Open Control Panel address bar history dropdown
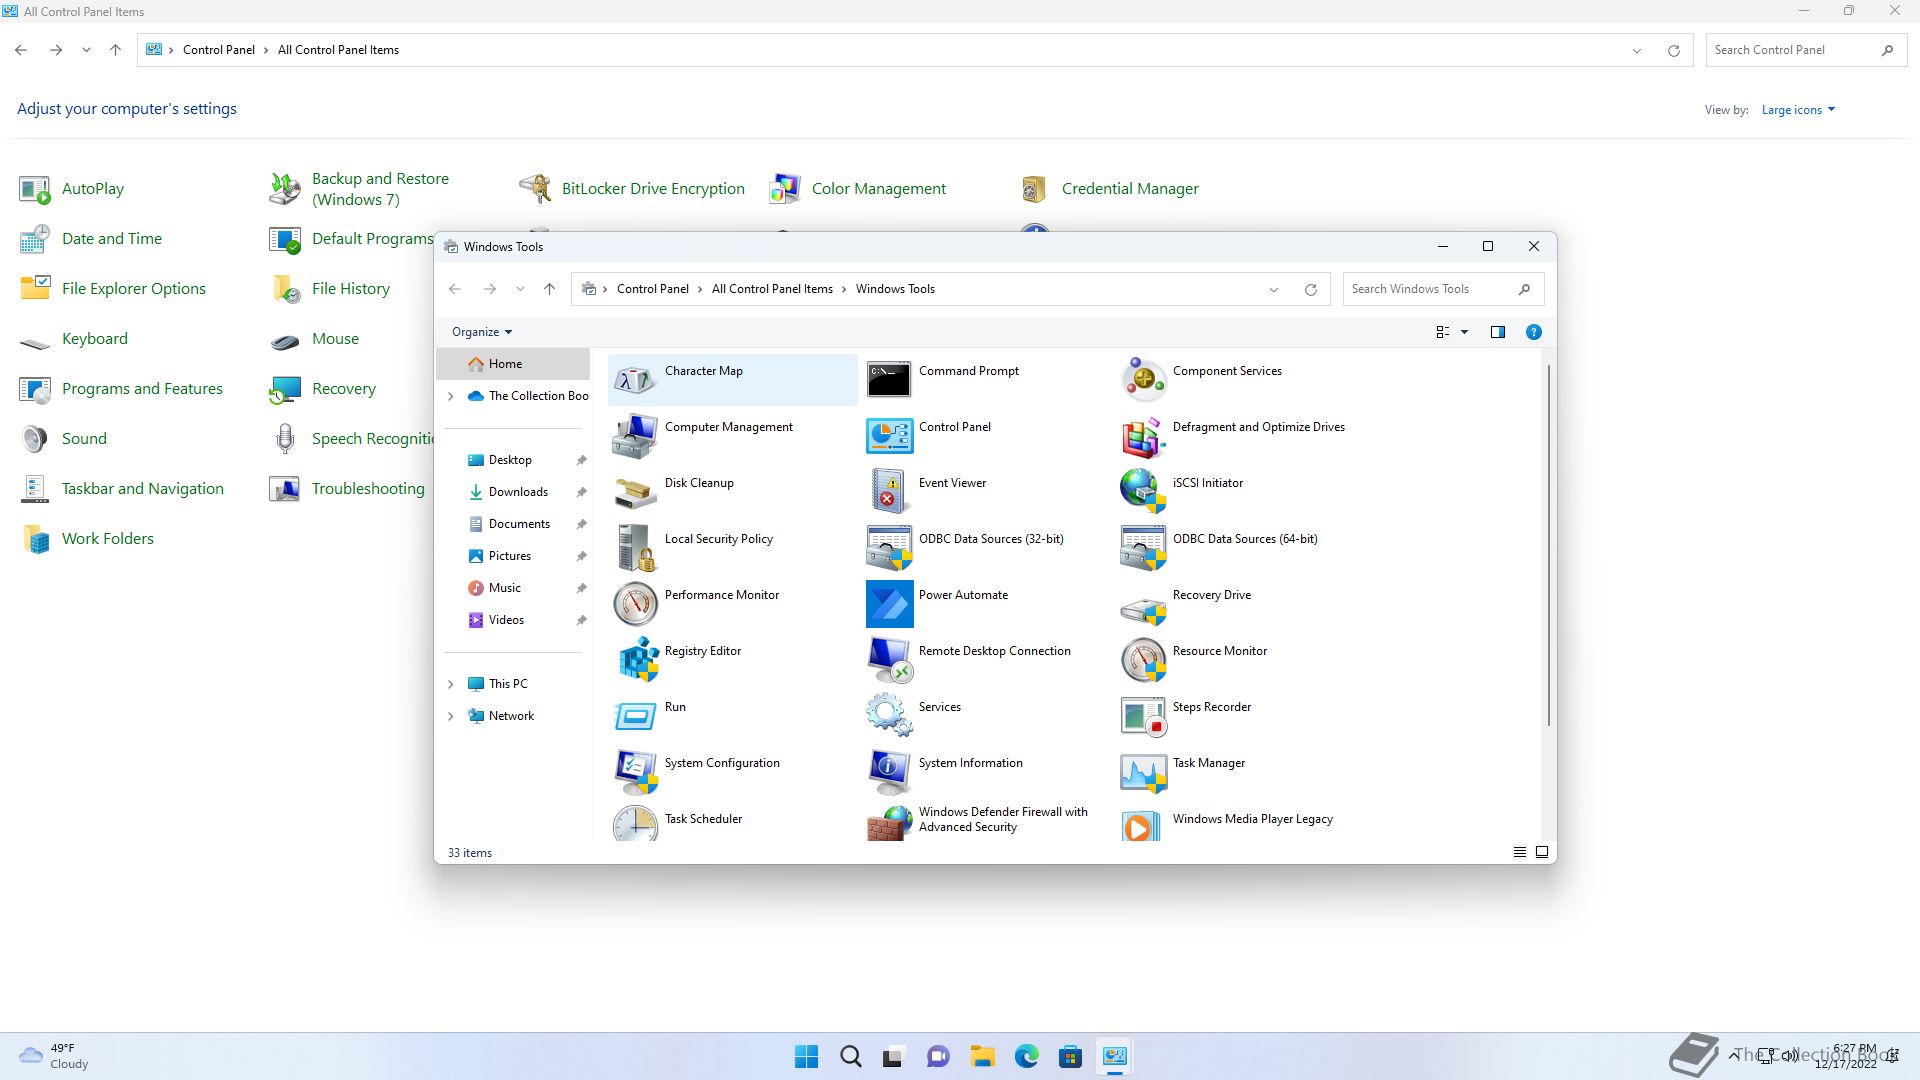This screenshot has height=1080, width=1920. point(1637,50)
